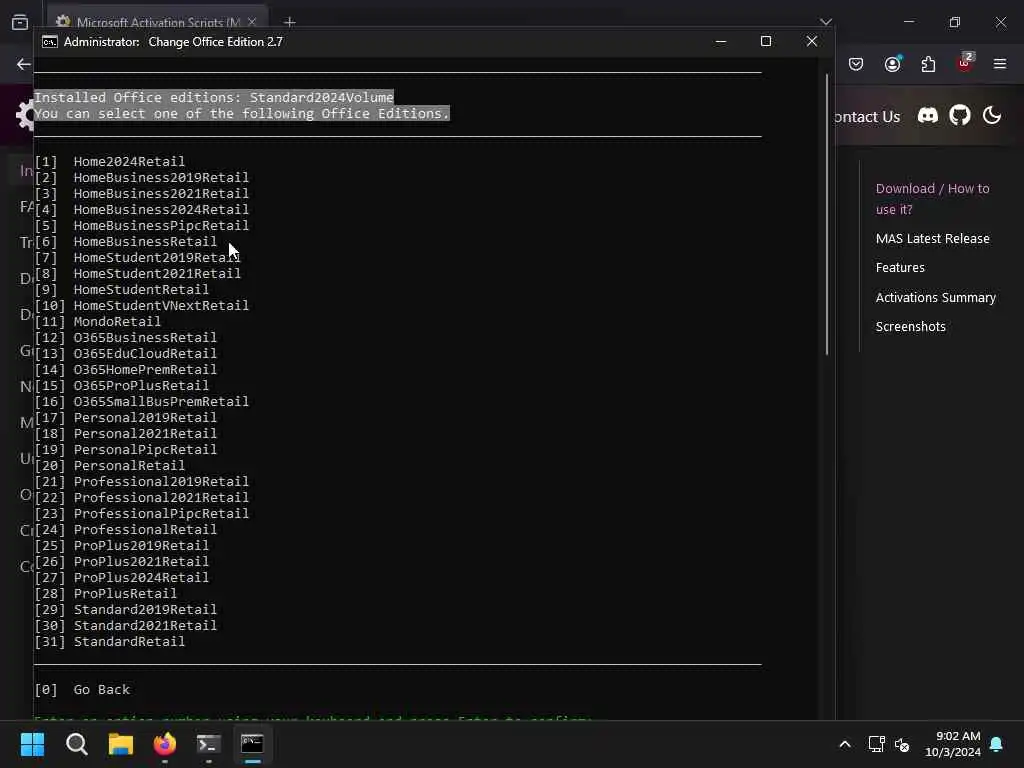Open File Explorer from the taskbar
1024x768 pixels.
coord(121,744)
